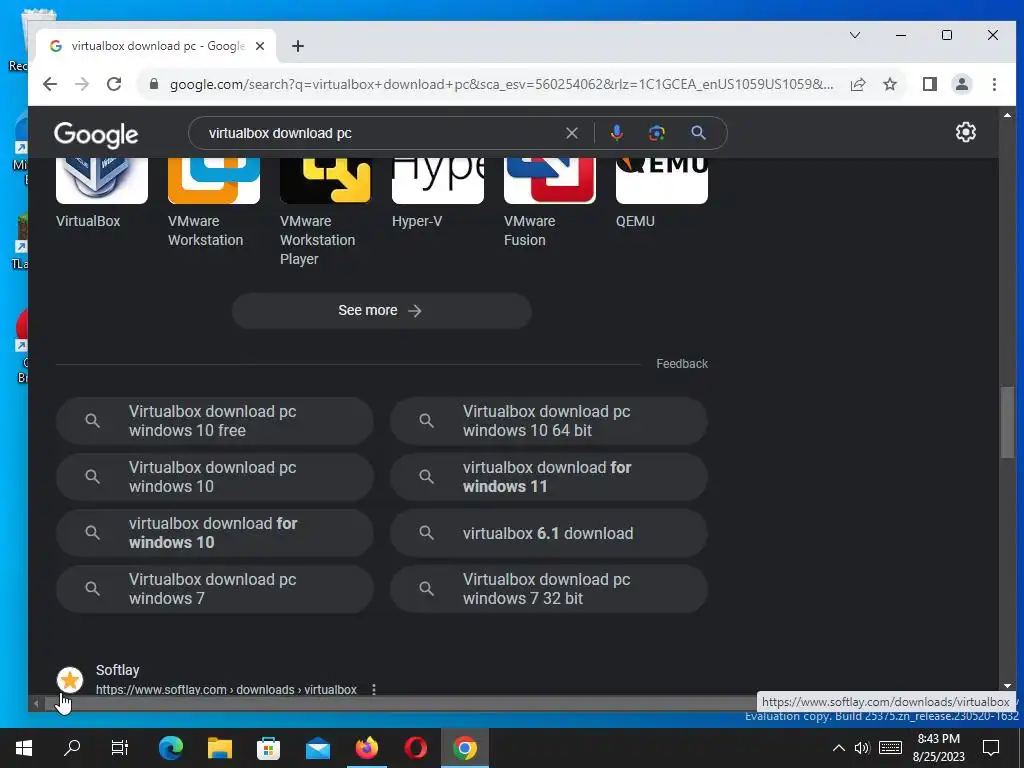Click the browser forward arrow
1024x768 pixels.
[x=82, y=84]
